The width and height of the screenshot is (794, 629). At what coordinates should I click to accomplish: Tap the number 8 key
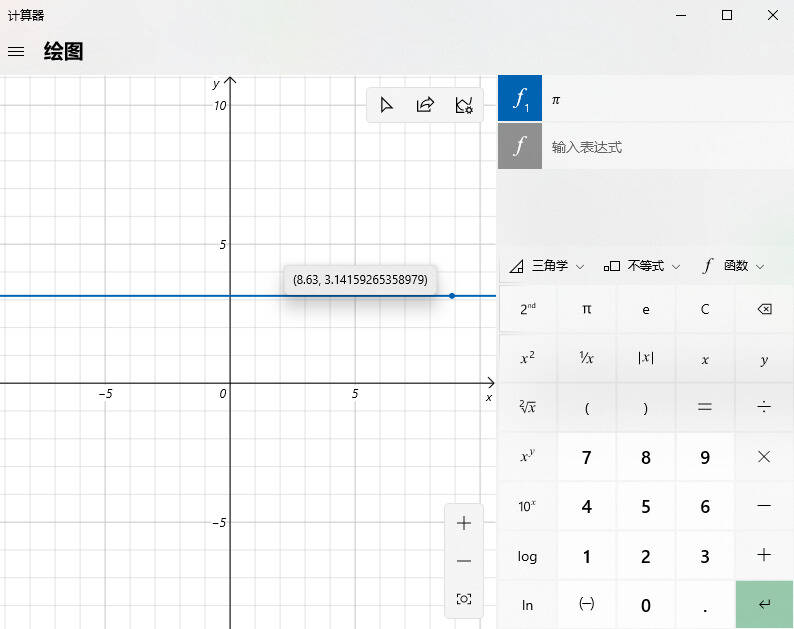coord(646,457)
